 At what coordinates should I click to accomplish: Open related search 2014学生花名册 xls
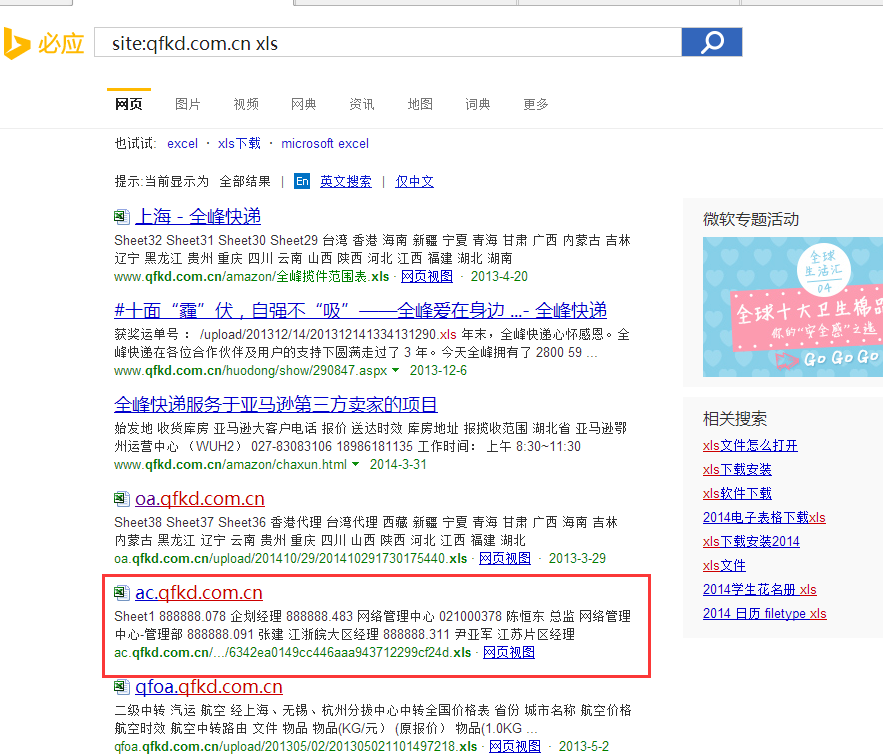760,589
